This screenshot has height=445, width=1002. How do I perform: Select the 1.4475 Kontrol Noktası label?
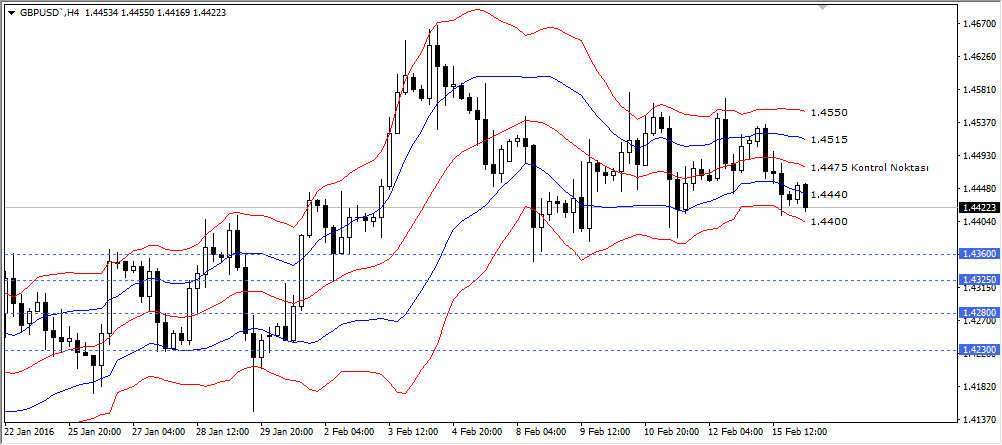[x=869, y=168]
